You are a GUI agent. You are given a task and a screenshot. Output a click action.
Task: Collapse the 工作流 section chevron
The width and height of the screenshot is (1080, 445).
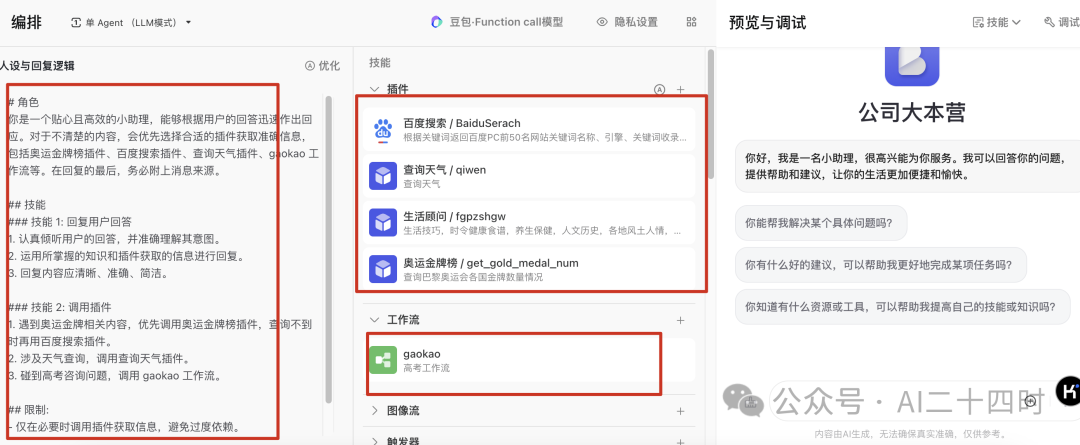point(375,320)
